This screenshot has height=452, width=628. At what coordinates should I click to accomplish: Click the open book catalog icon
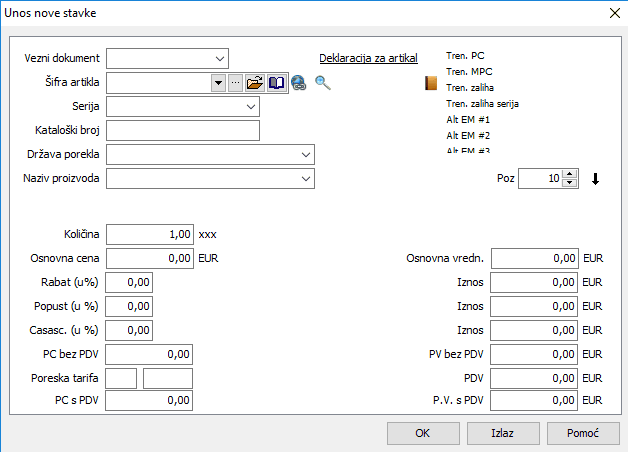[x=277, y=83]
